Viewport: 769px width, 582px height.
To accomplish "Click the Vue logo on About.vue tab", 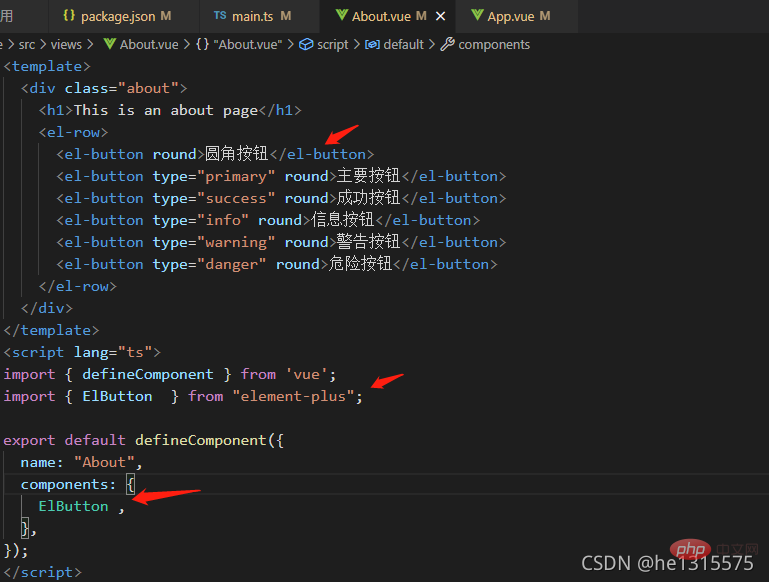I will pos(342,15).
